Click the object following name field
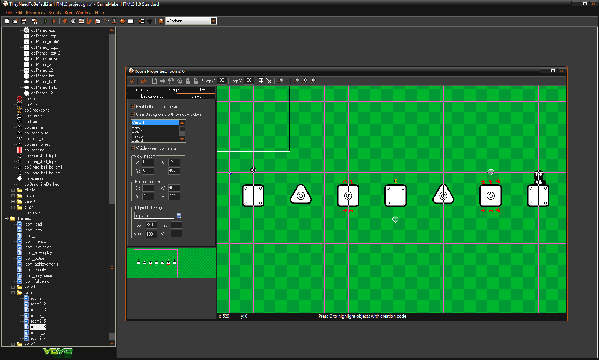This screenshot has width=599, height=361. (x=154, y=216)
